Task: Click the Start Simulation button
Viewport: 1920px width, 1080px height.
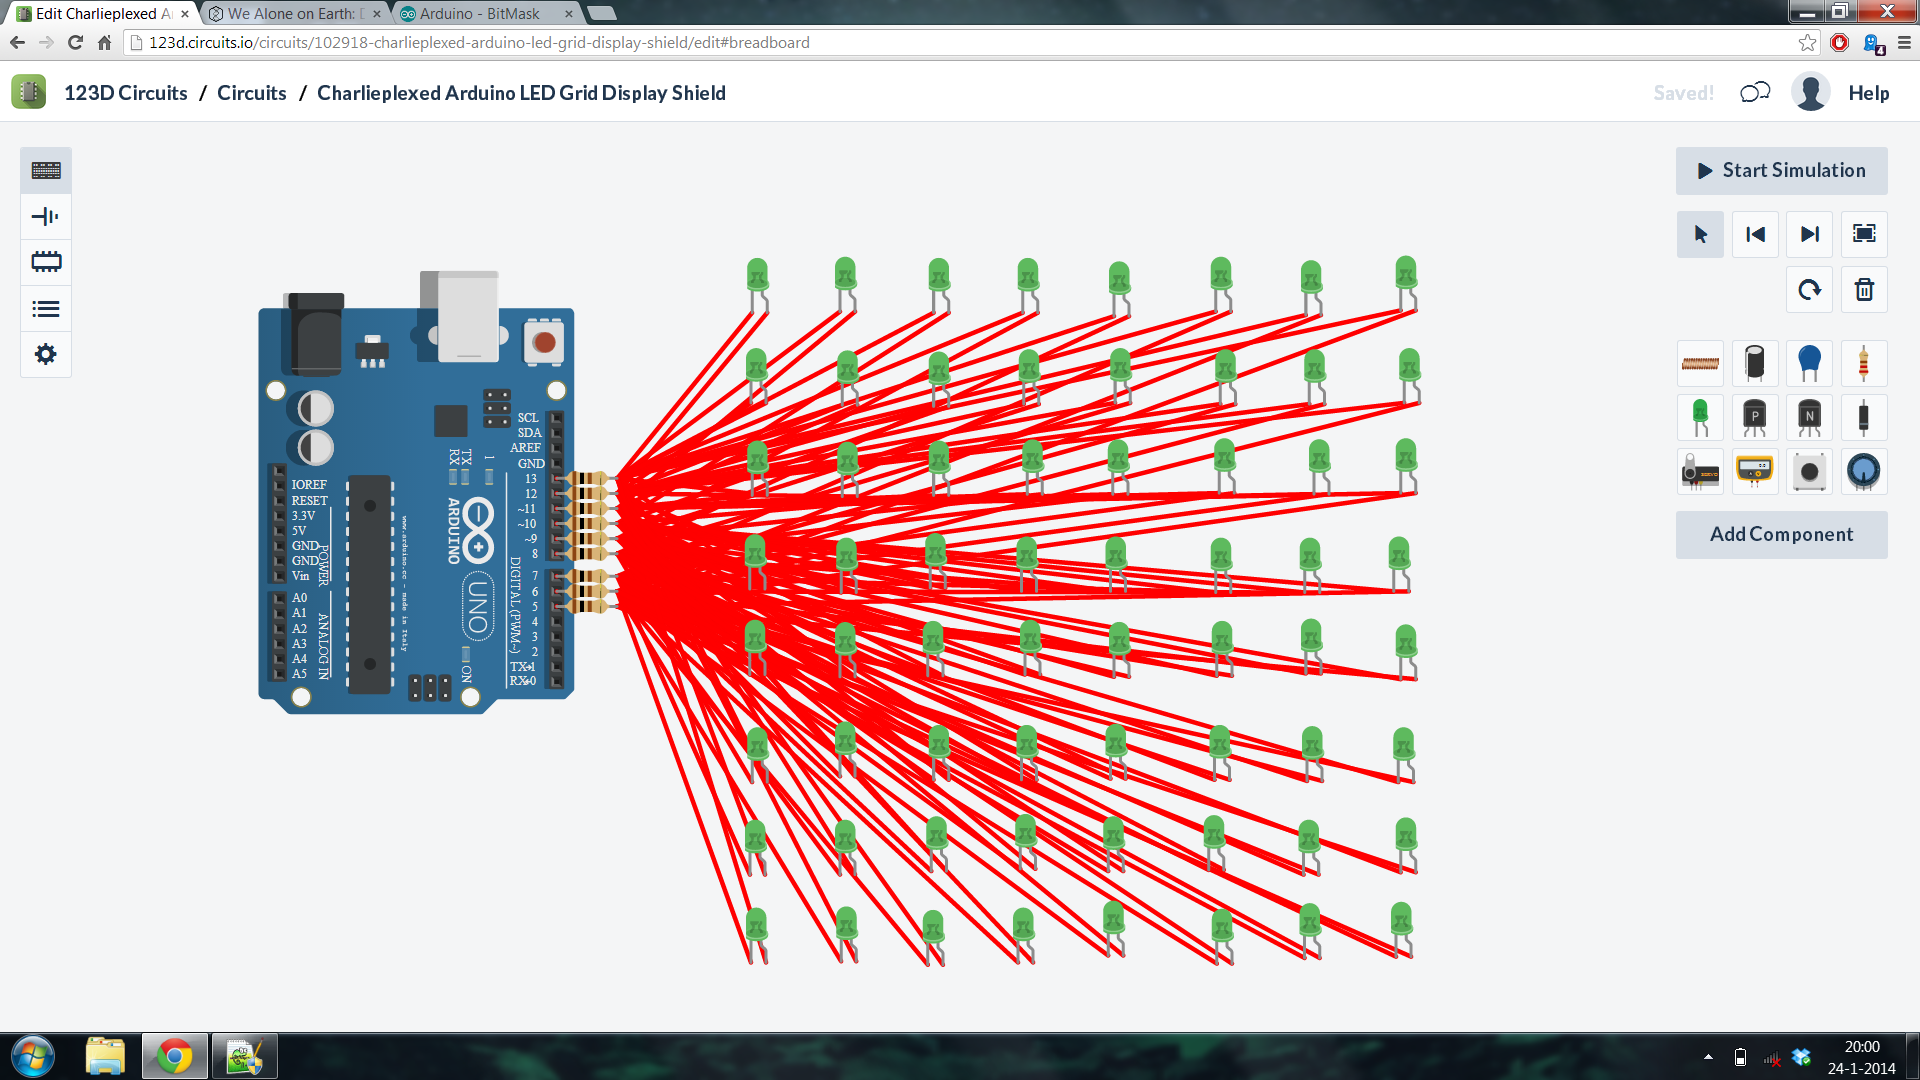Action: pos(1782,169)
